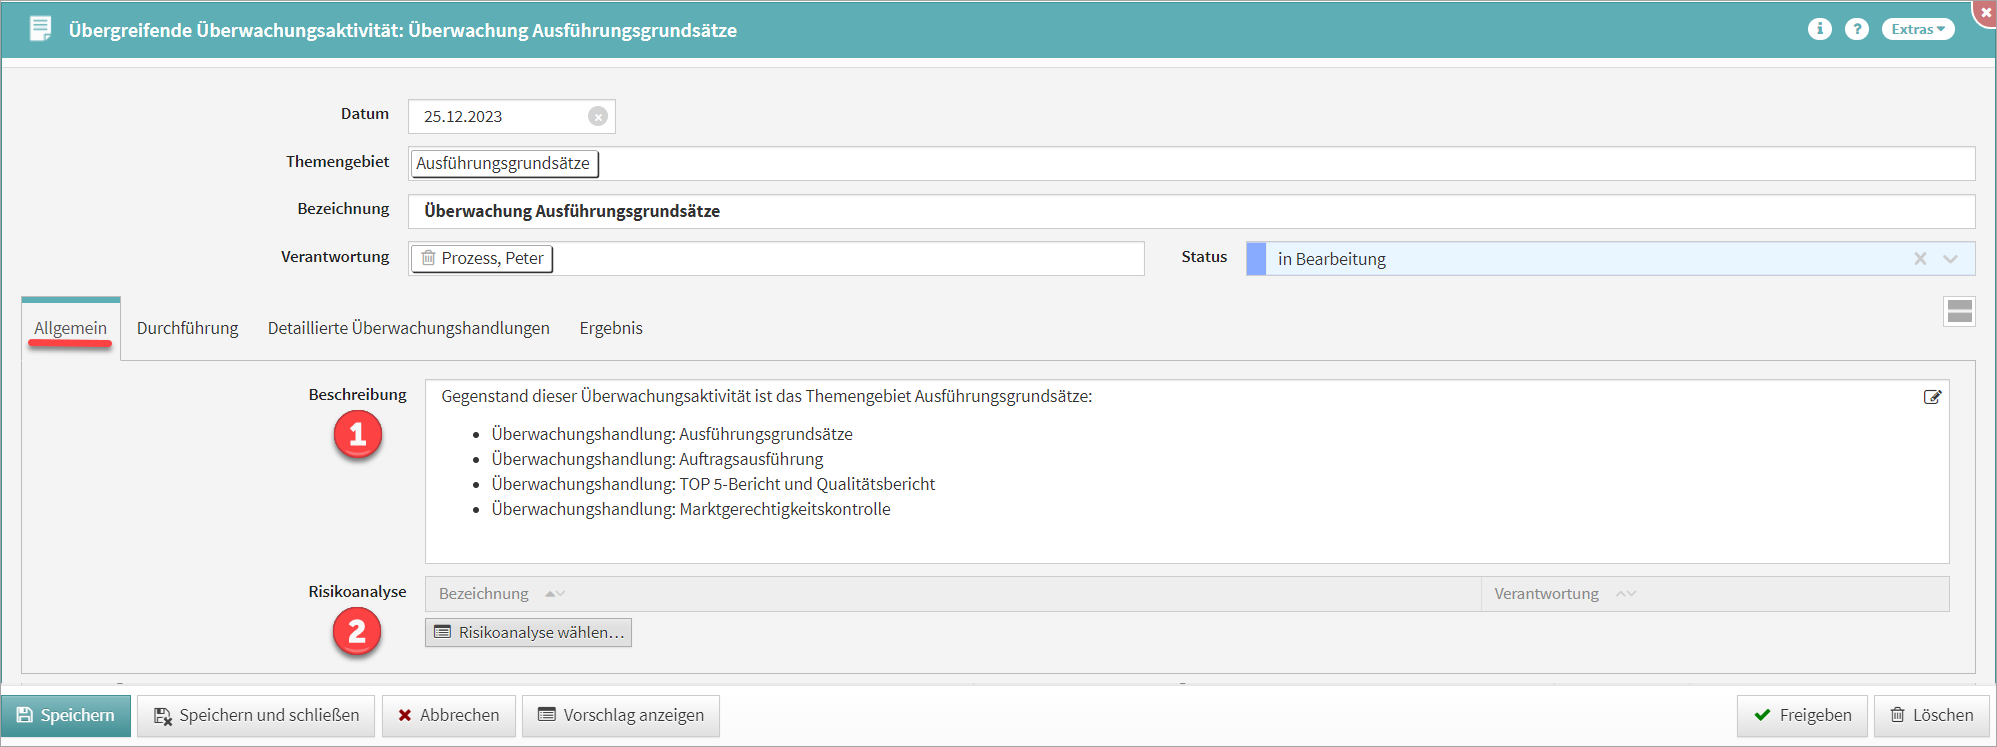Expand the Status dropdown chevron

(x=1950, y=259)
